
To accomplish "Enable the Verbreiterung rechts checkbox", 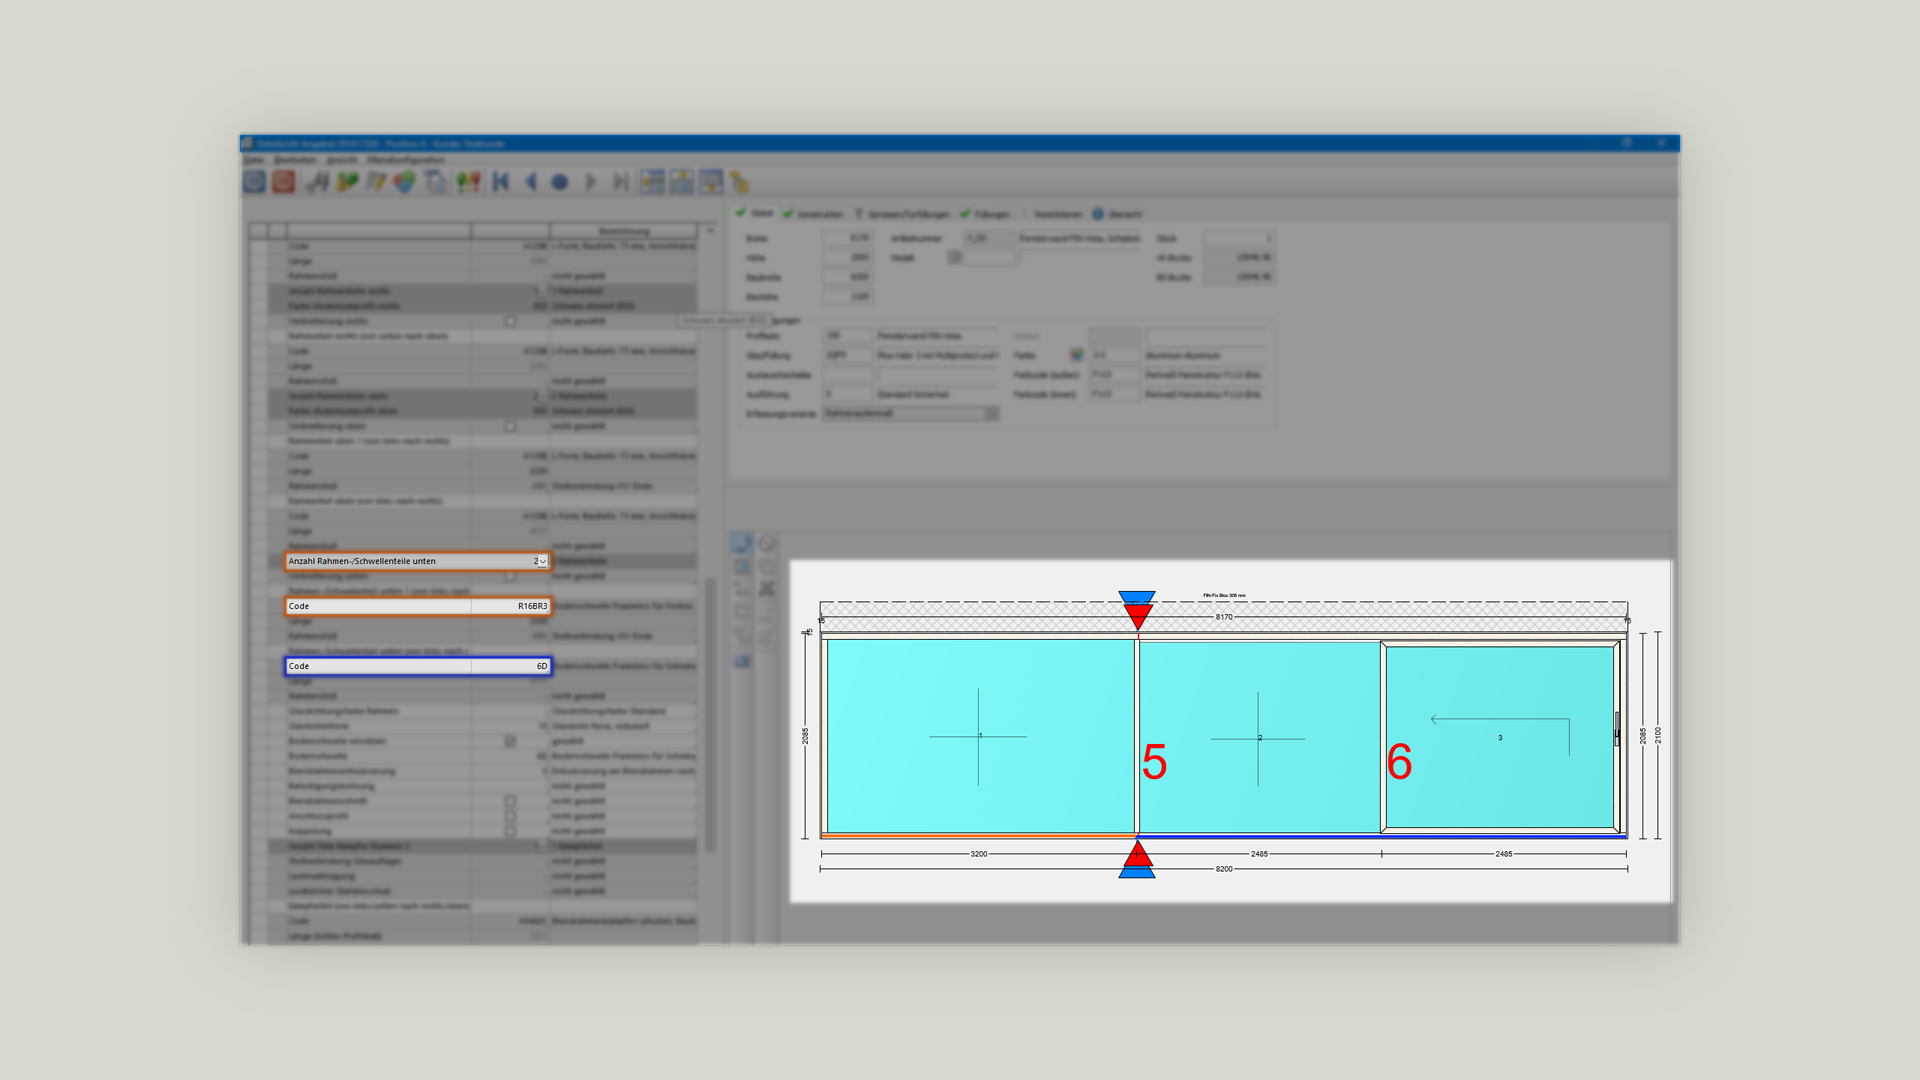I will [x=510, y=321].
